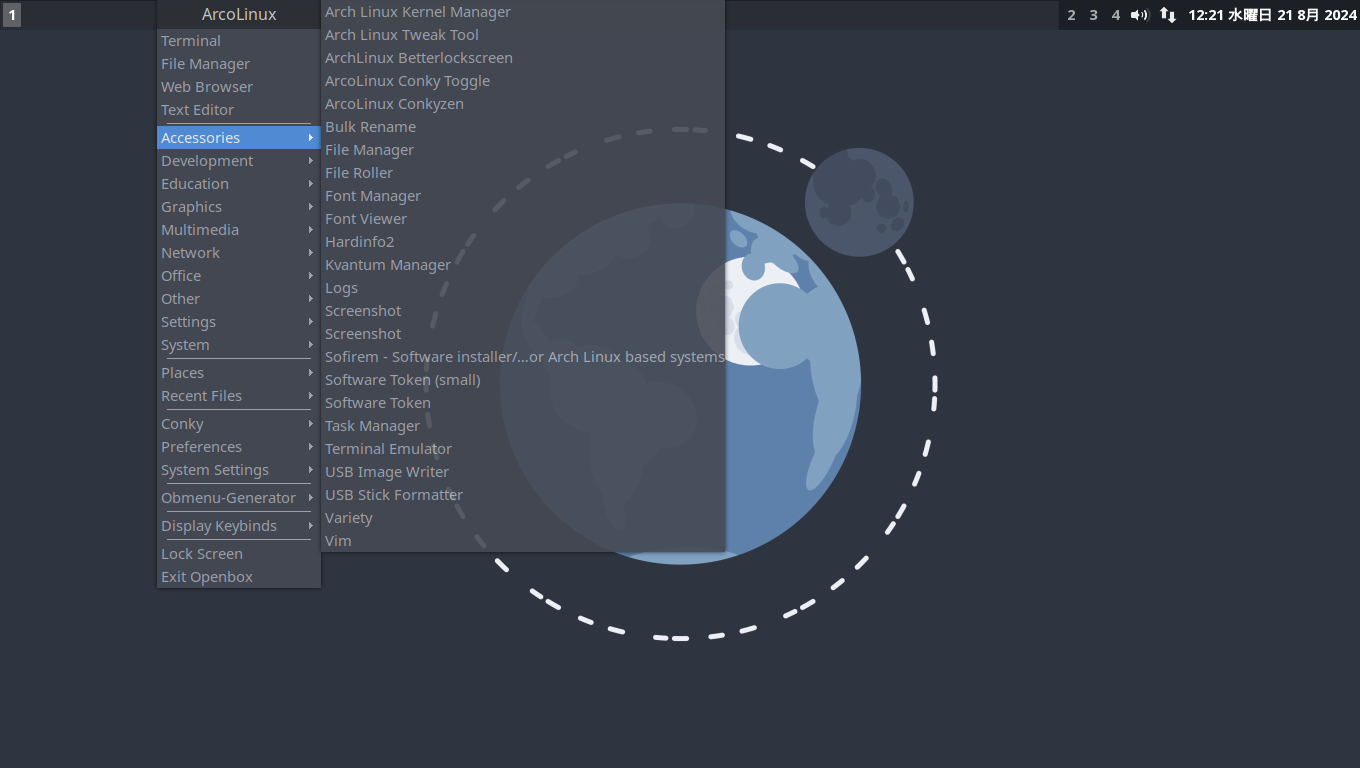Expand the System Settings submenu
Image resolution: width=1360 pixels, height=768 pixels.
pos(239,470)
